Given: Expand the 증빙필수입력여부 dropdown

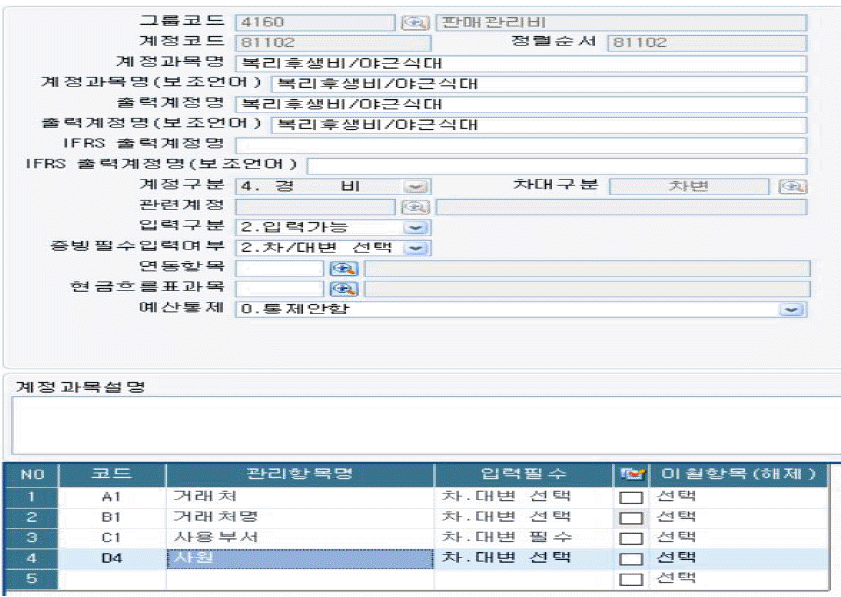Looking at the screenshot, I should pyautogui.click(x=416, y=248).
